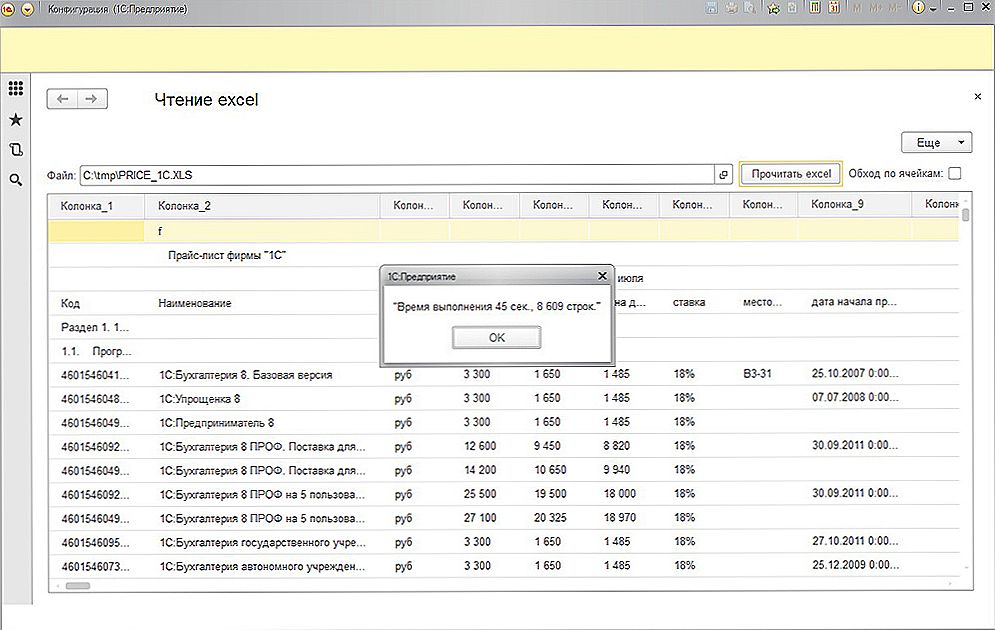
Task: Navigate back with left arrow button
Action: [63, 99]
